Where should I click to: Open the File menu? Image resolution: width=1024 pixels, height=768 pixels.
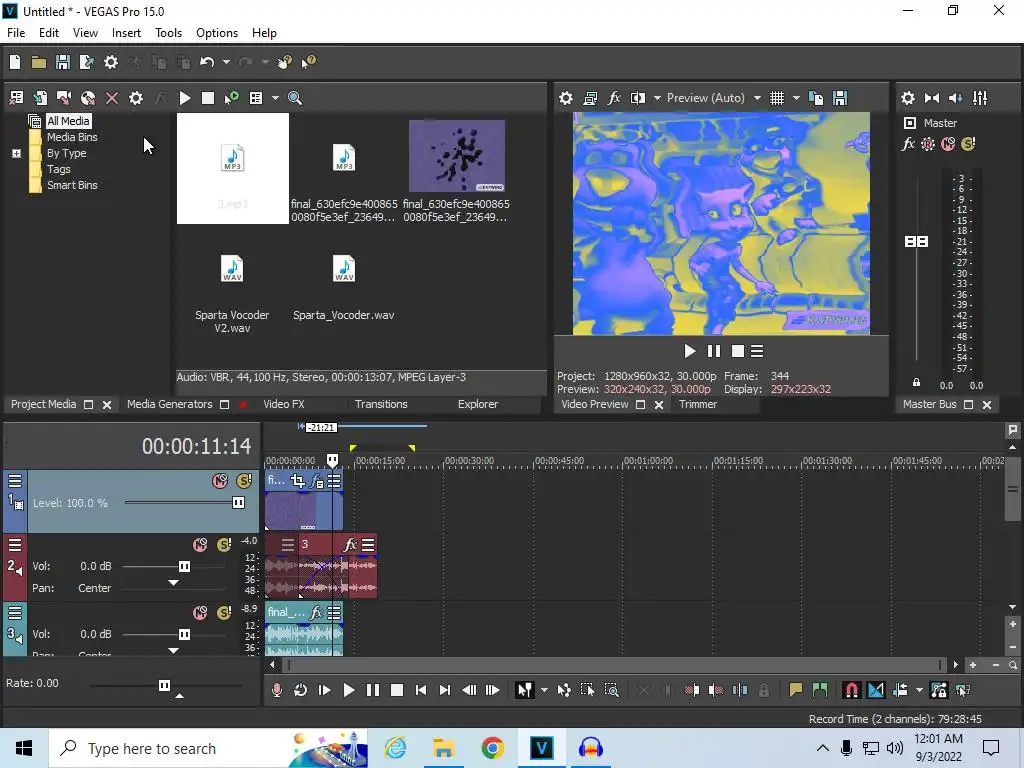pos(16,33)
